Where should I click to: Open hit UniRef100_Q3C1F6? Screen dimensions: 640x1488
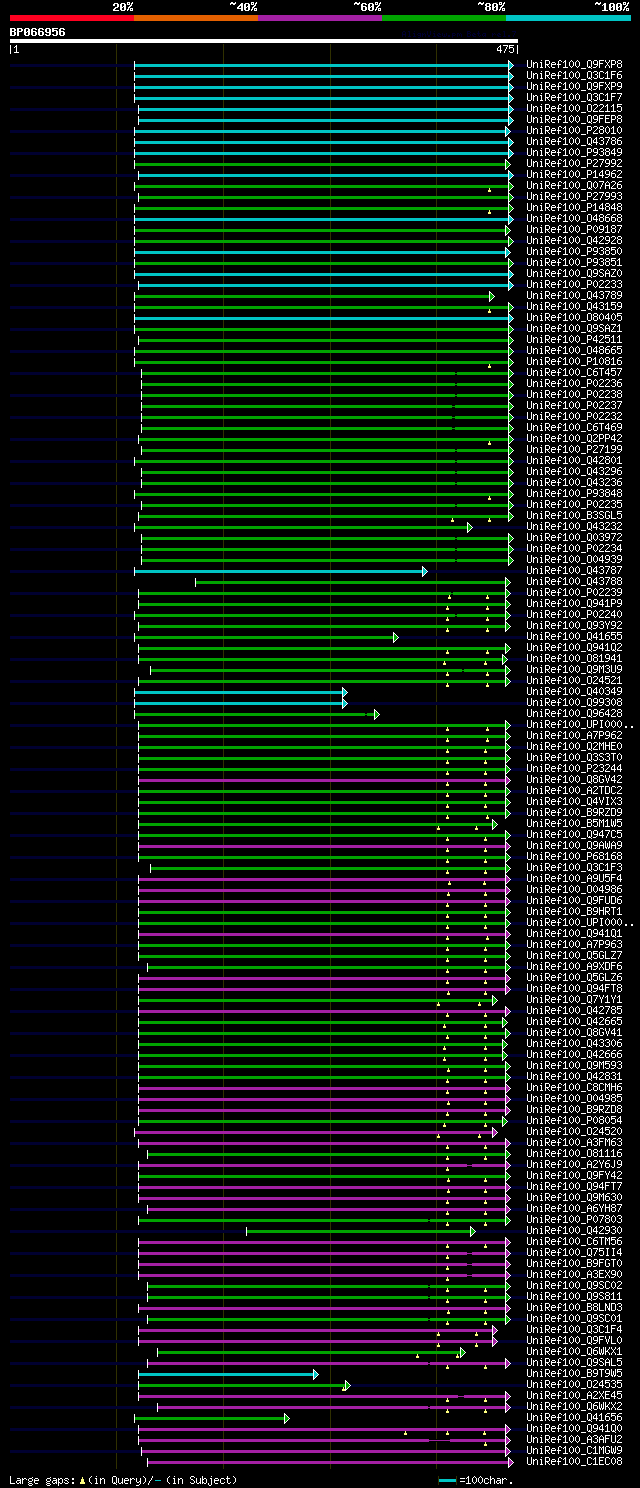pyautogui.click(x=574, y=76)
